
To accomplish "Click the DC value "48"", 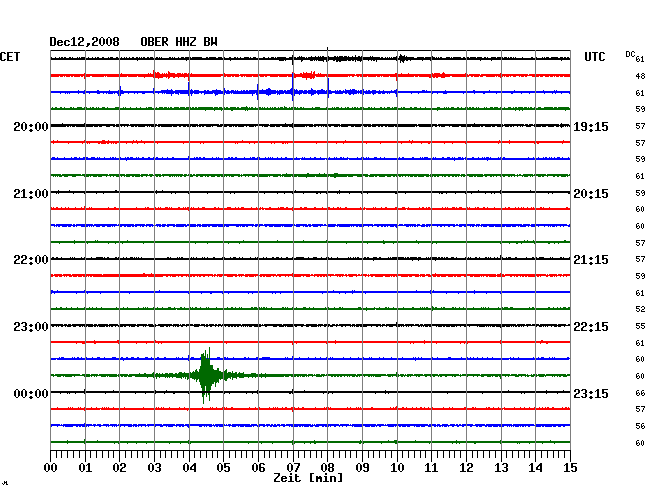I will point(640,76).
